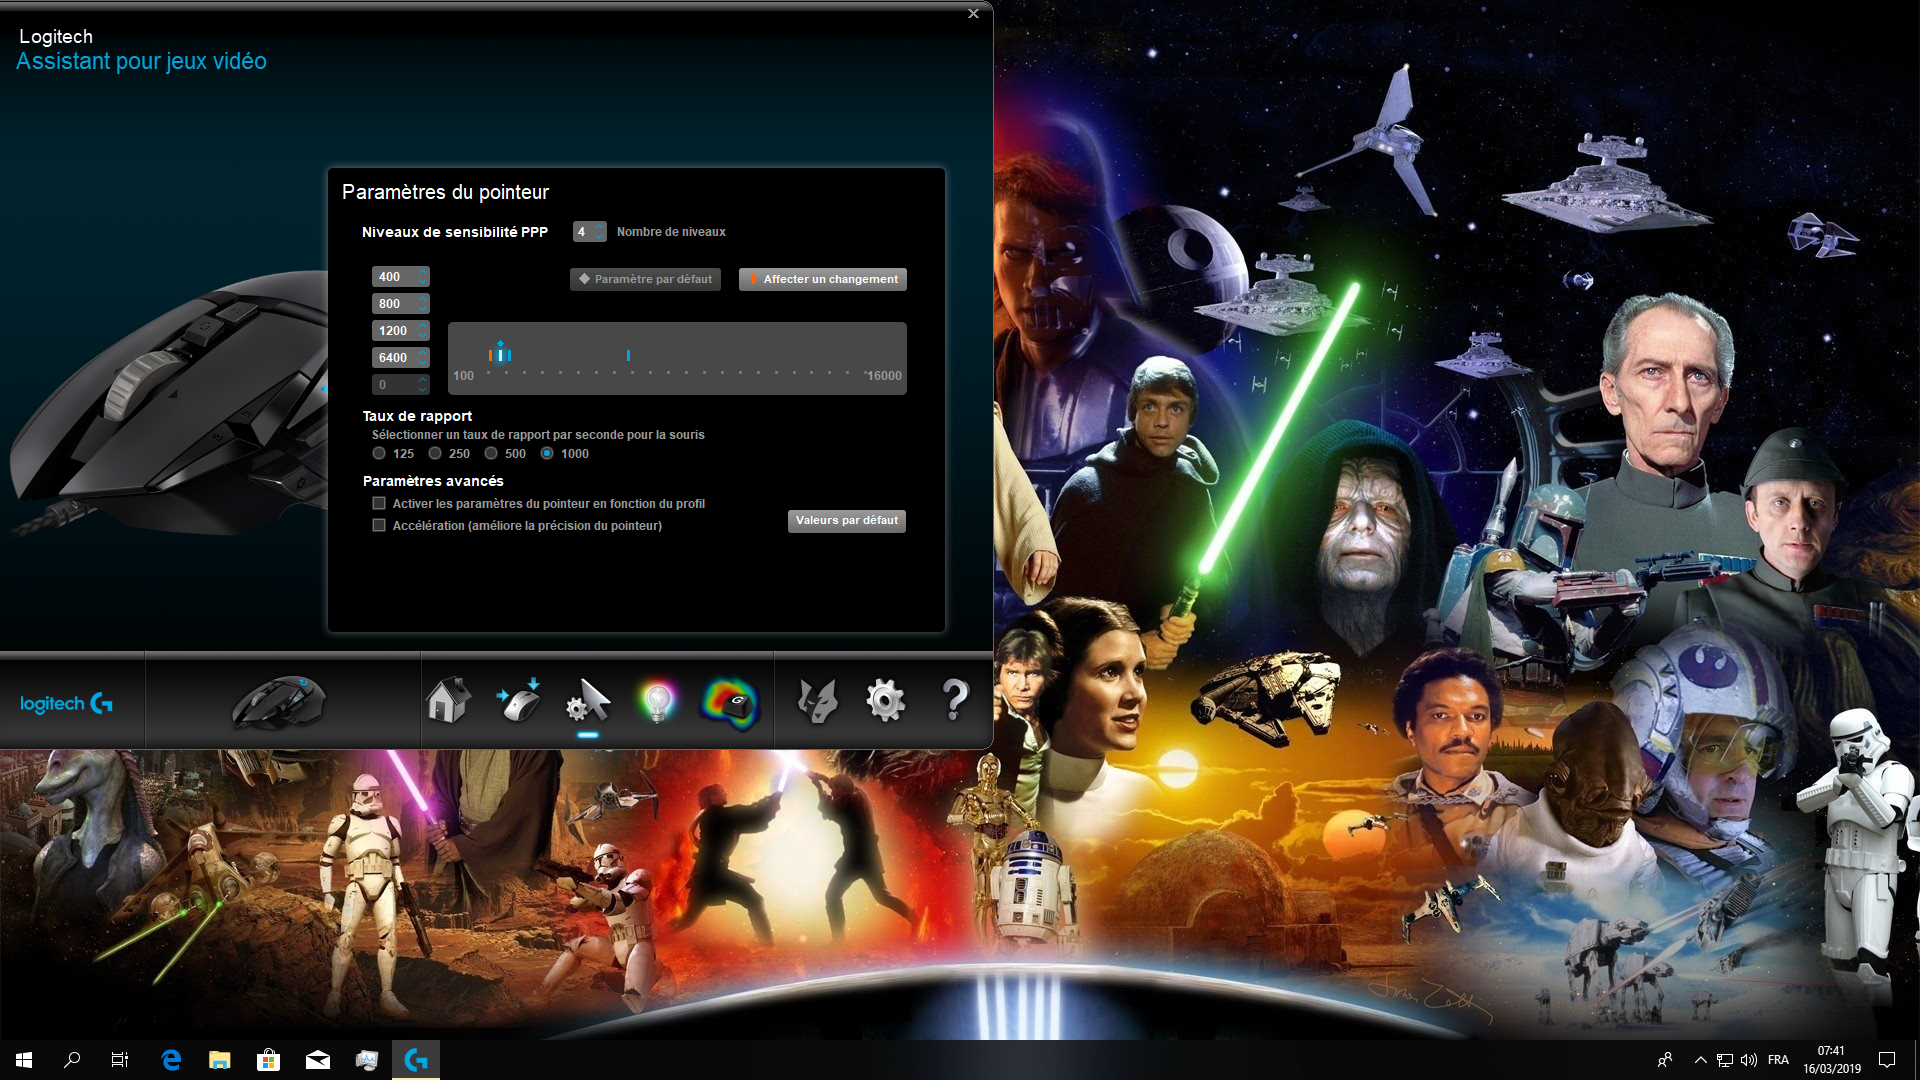
Task: Show hidden system tray icons
Action: 1700,1060
